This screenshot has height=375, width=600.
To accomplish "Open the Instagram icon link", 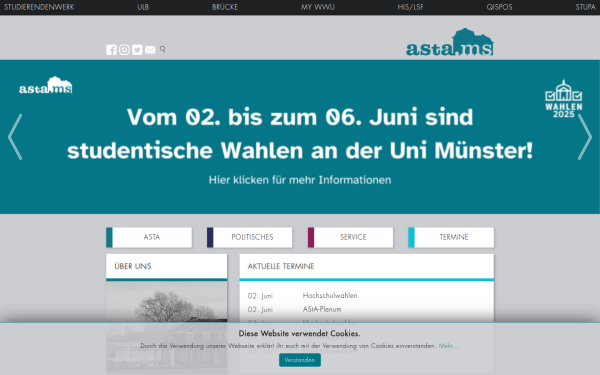I will pyautogui.click(x=124, y=50).
